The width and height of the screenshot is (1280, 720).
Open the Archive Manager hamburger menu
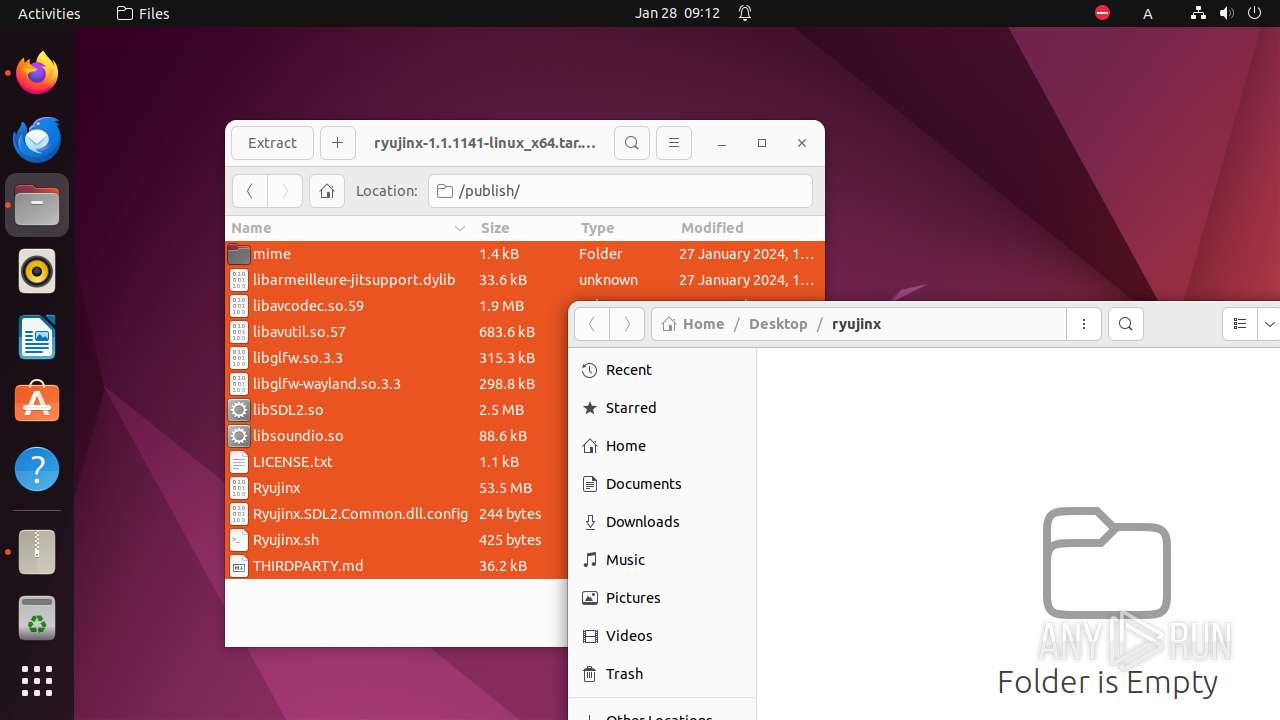[x=674, y=143]
